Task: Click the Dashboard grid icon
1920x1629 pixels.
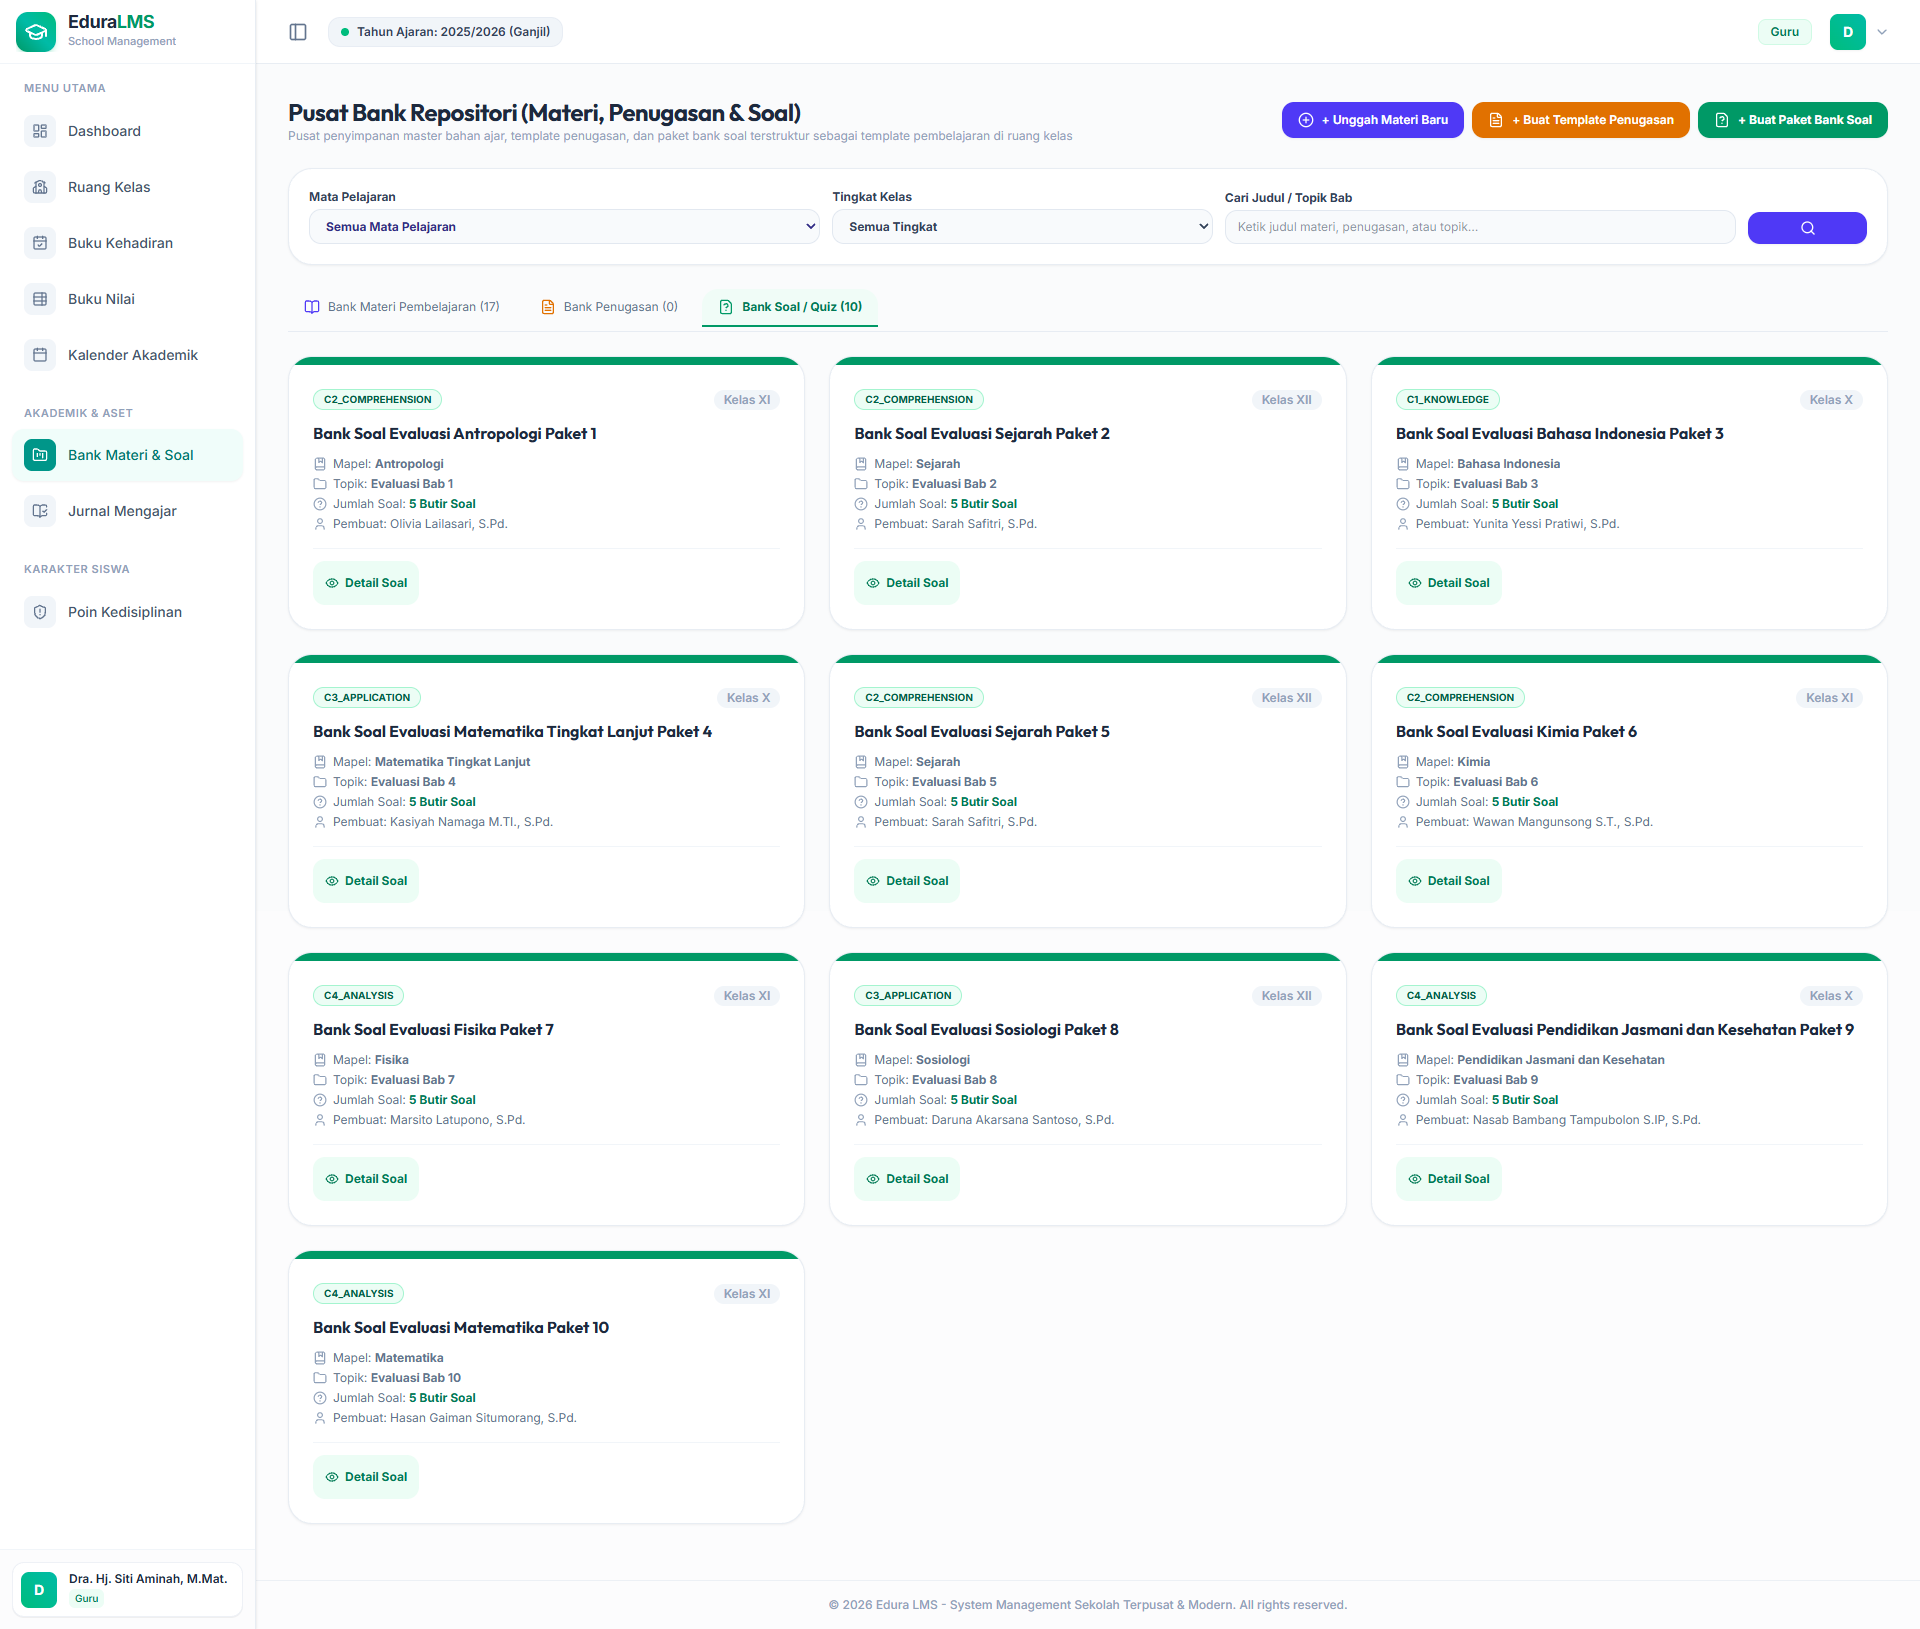Action: click(x=40, y=131)
